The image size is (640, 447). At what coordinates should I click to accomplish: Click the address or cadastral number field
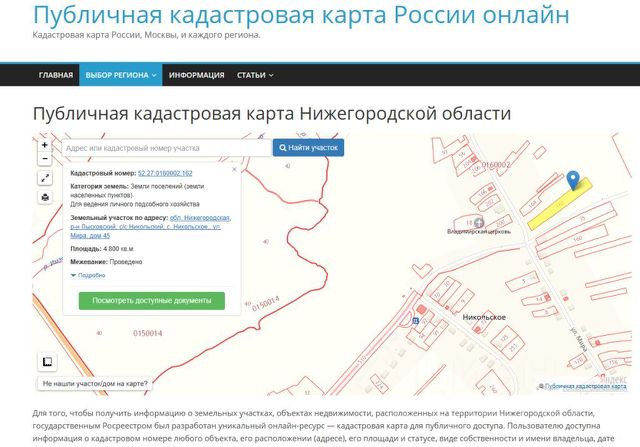(x=165, y=148)
